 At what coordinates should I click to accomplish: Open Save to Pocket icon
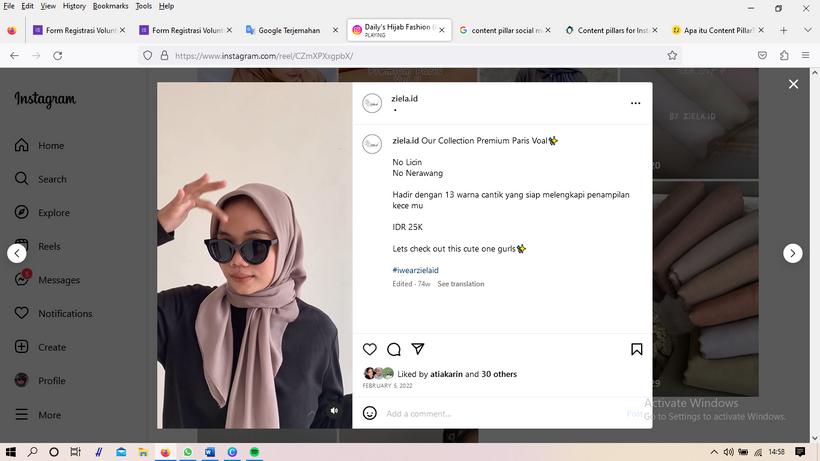click(x=762, y=55)
